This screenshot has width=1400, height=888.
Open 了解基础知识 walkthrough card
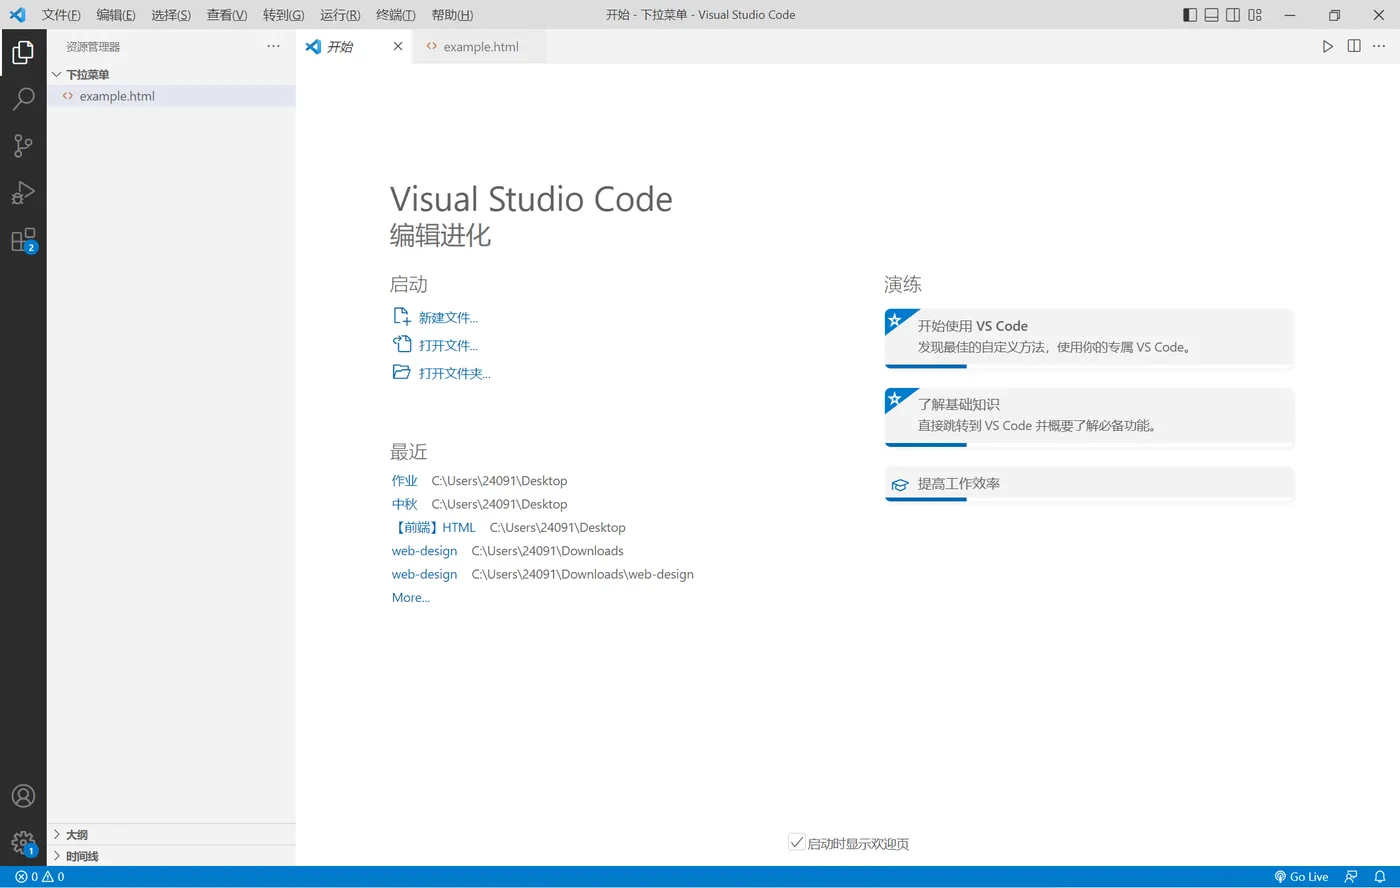1090,416
